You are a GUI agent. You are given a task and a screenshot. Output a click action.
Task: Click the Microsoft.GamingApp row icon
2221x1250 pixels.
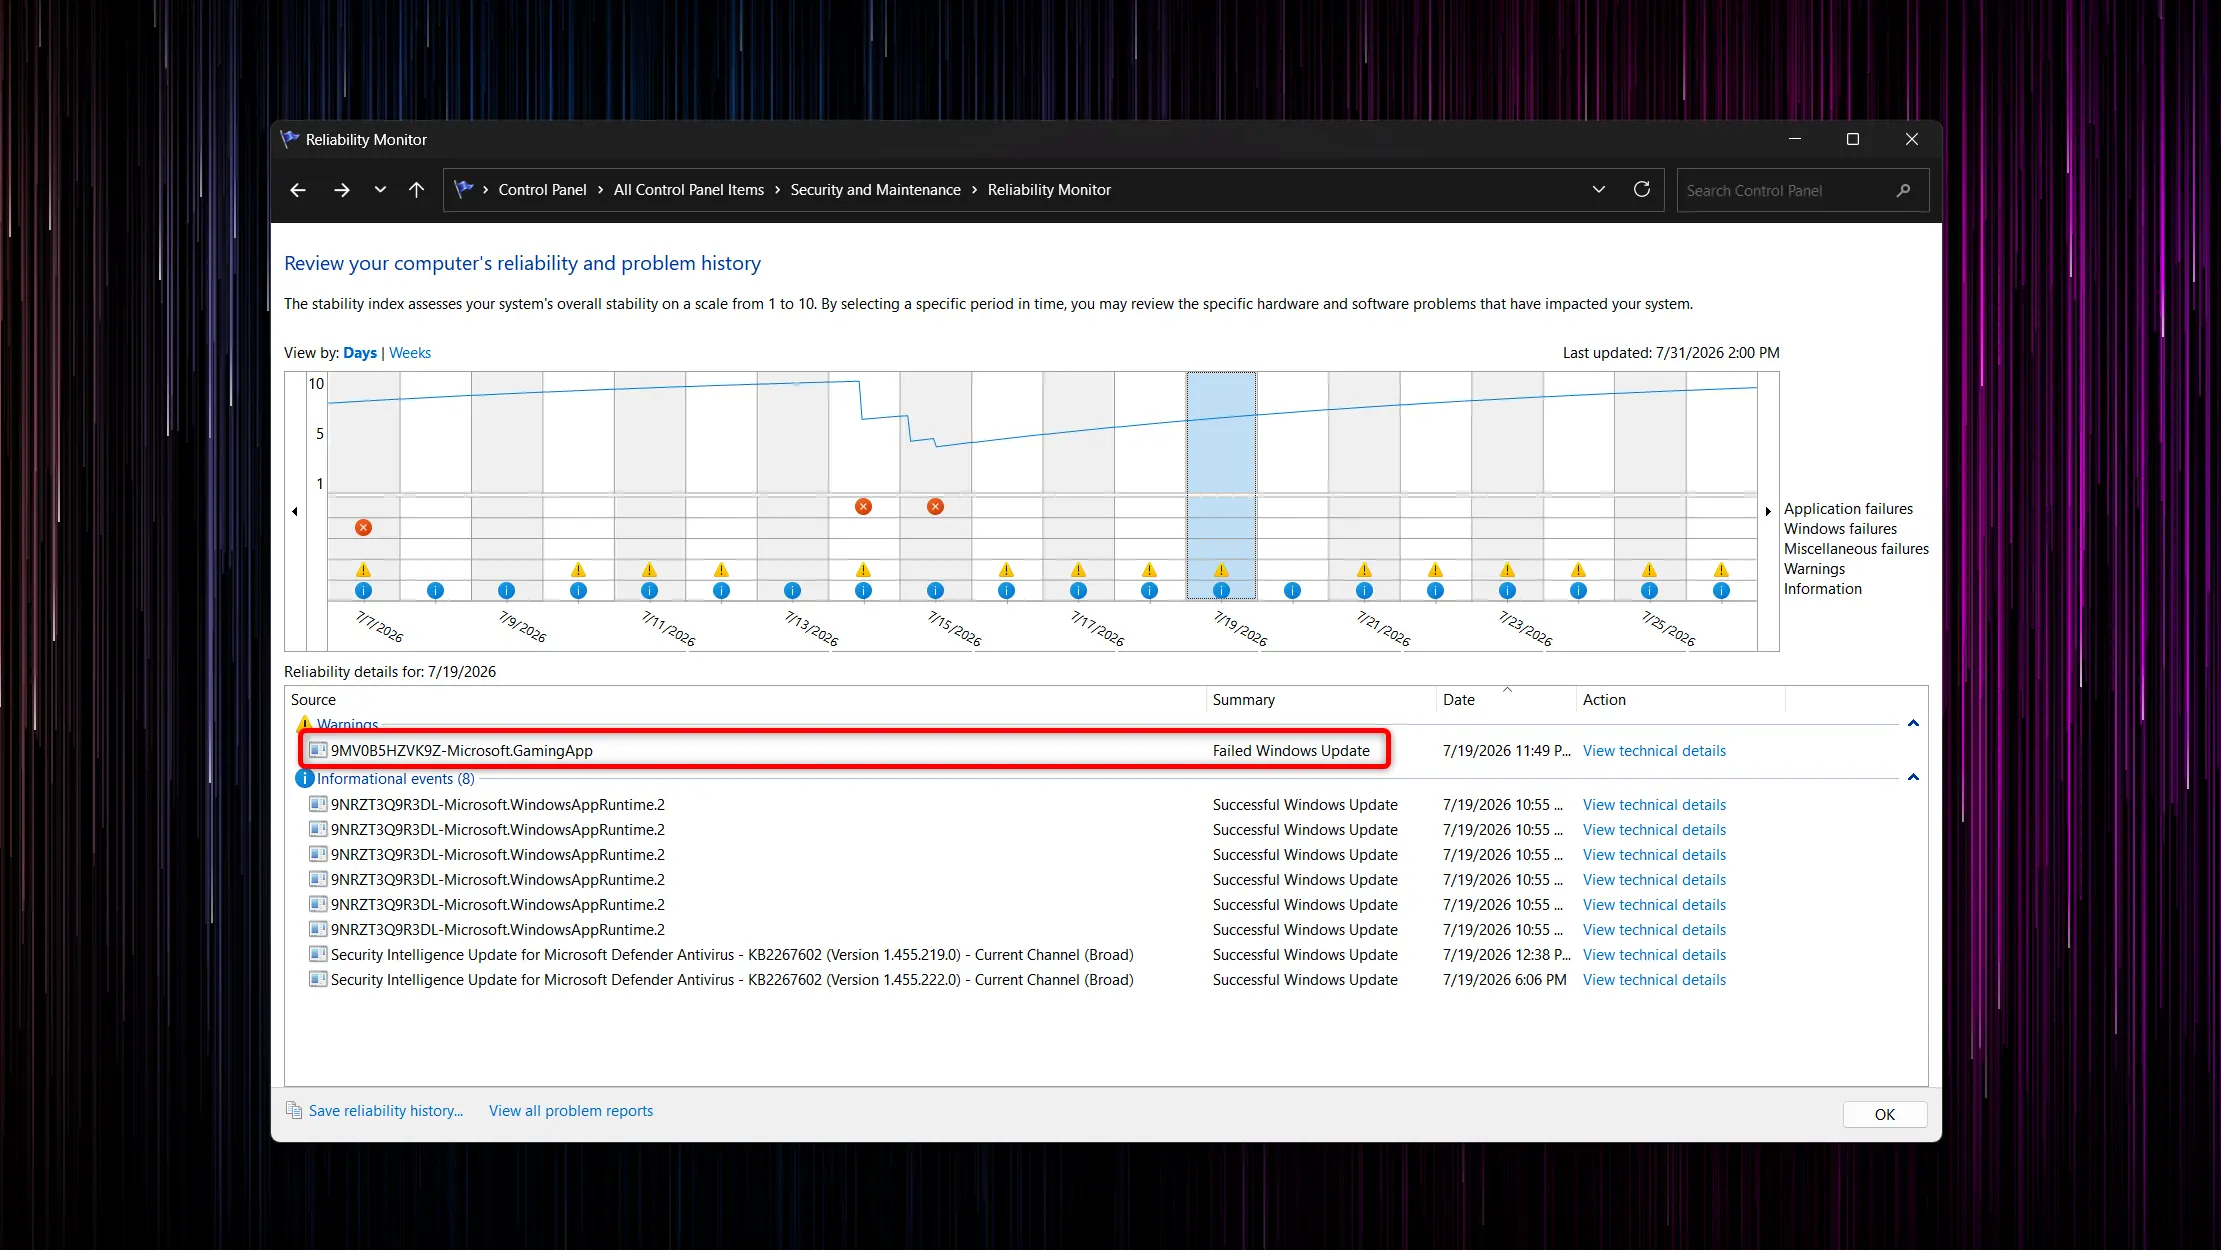click(x=318, y=750)
